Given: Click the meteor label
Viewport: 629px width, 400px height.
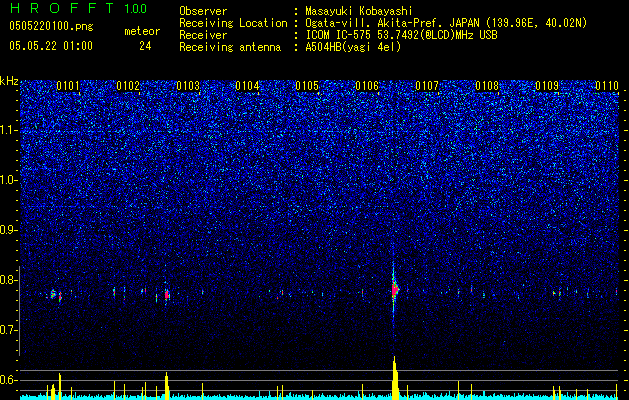Looking at the screenshot, I should pos(142,31).
